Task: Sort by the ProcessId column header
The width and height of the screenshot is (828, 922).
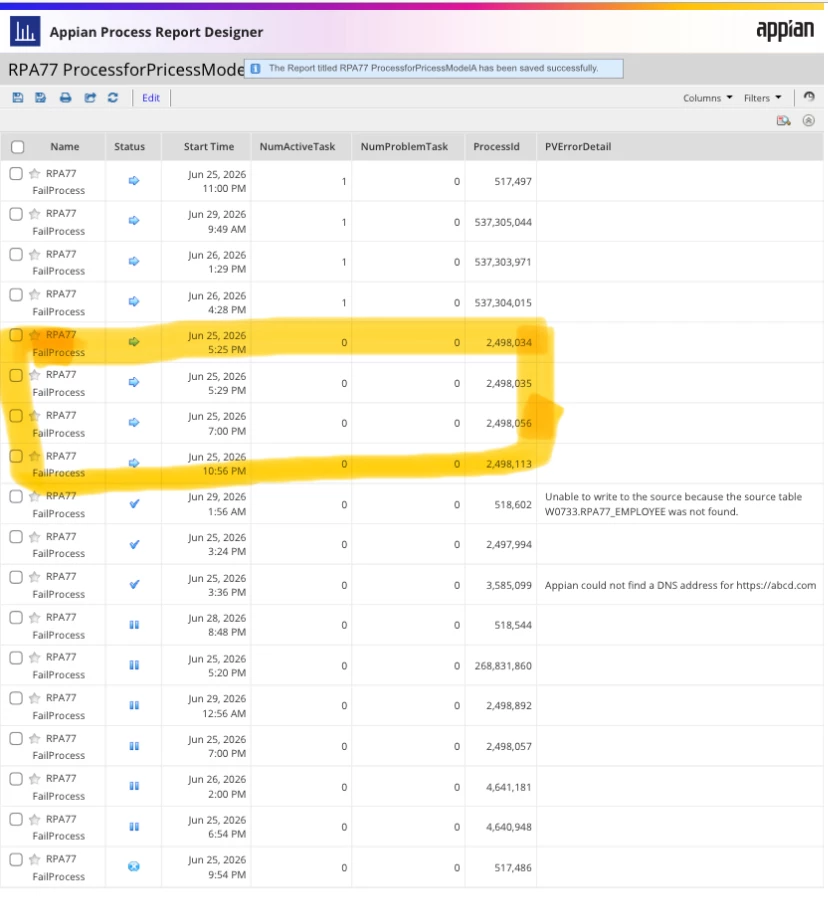Action: click(496, 146)
